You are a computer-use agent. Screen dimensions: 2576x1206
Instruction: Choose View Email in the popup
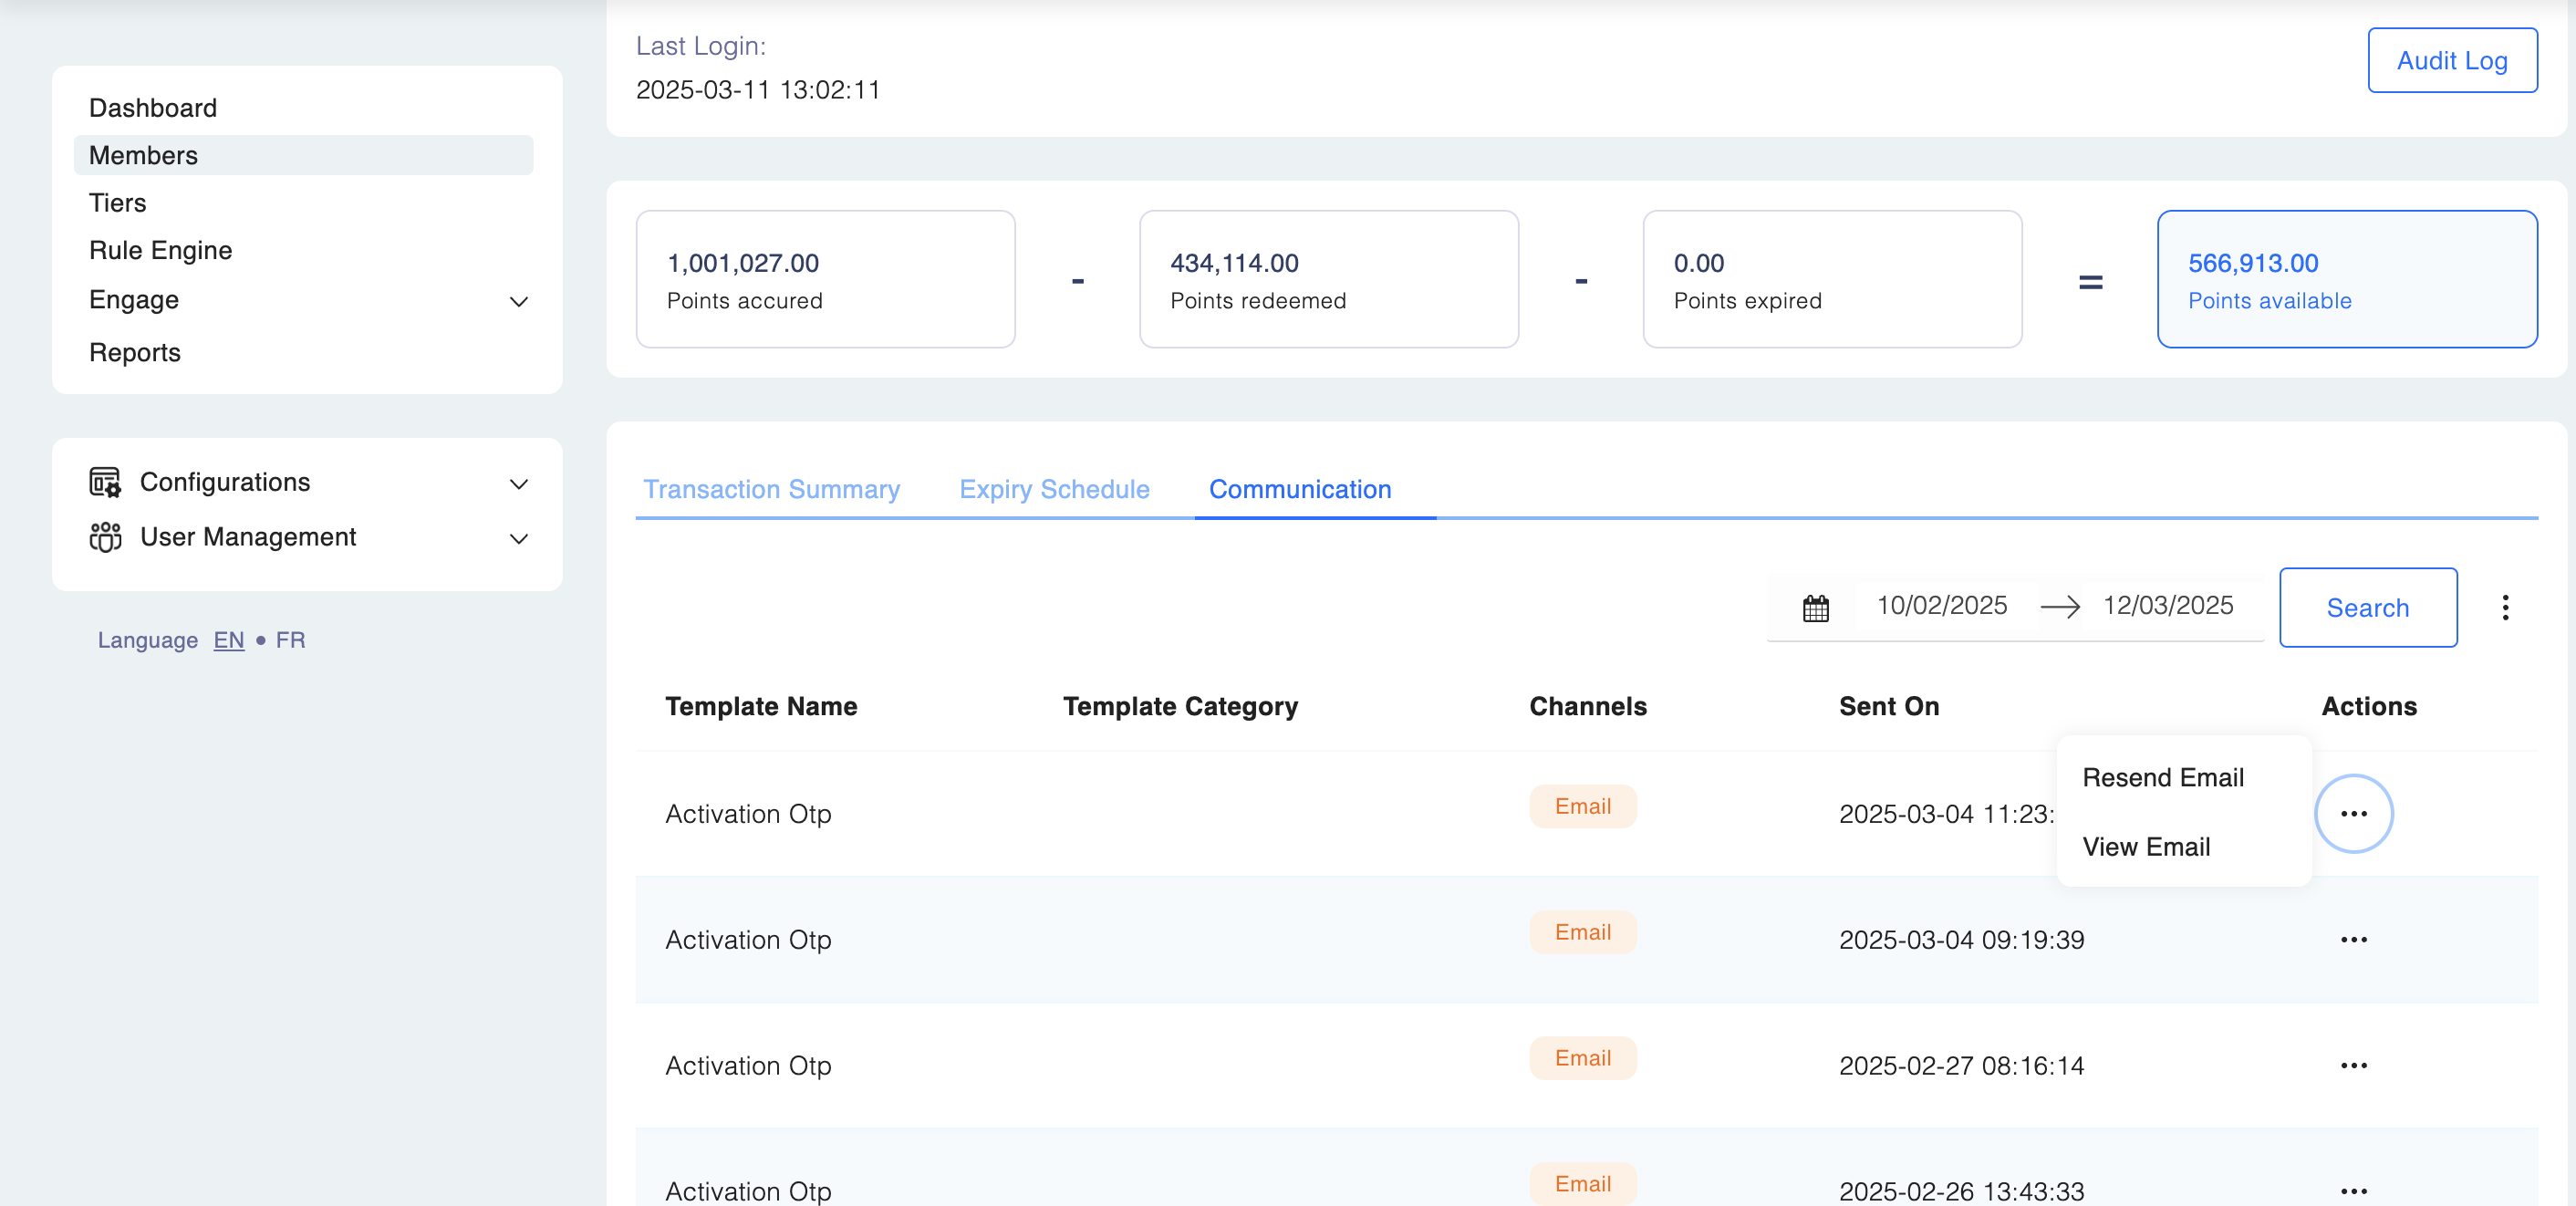[x=2145, y=847]
